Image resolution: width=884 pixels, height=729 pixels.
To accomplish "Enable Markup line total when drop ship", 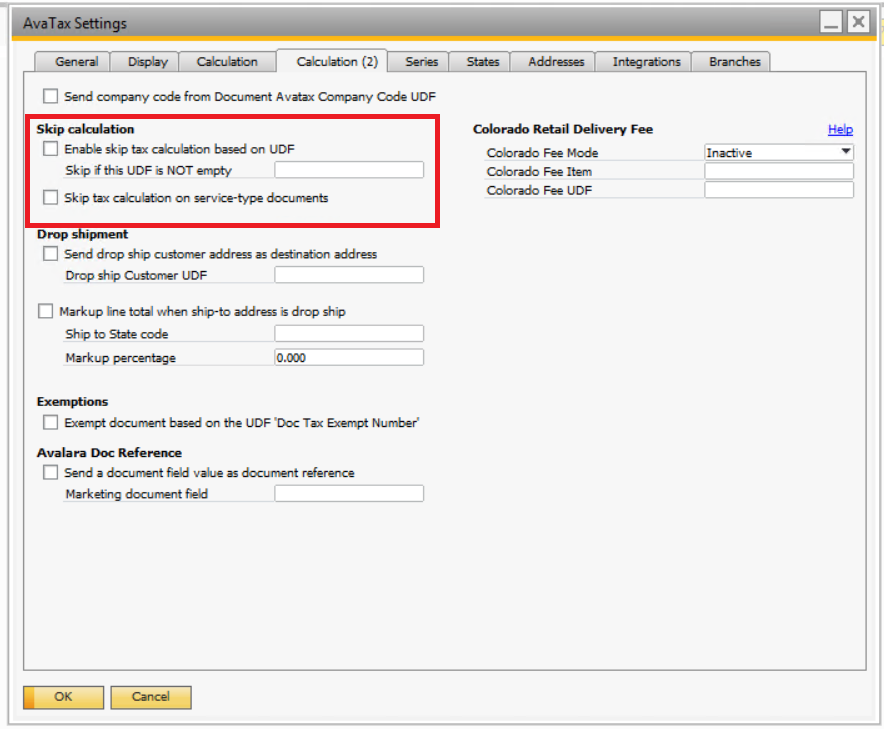I will pyautogui.click(x=46, y=311).
